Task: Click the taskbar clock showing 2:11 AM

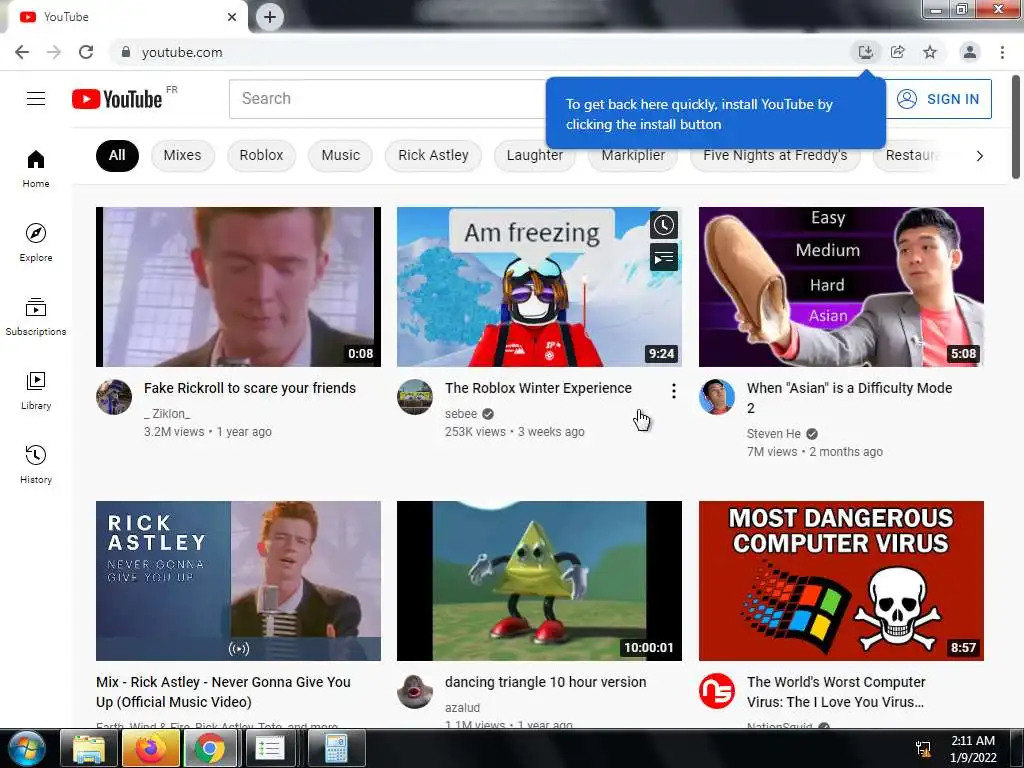Action: pyautogui.click(x=973, y=748)
